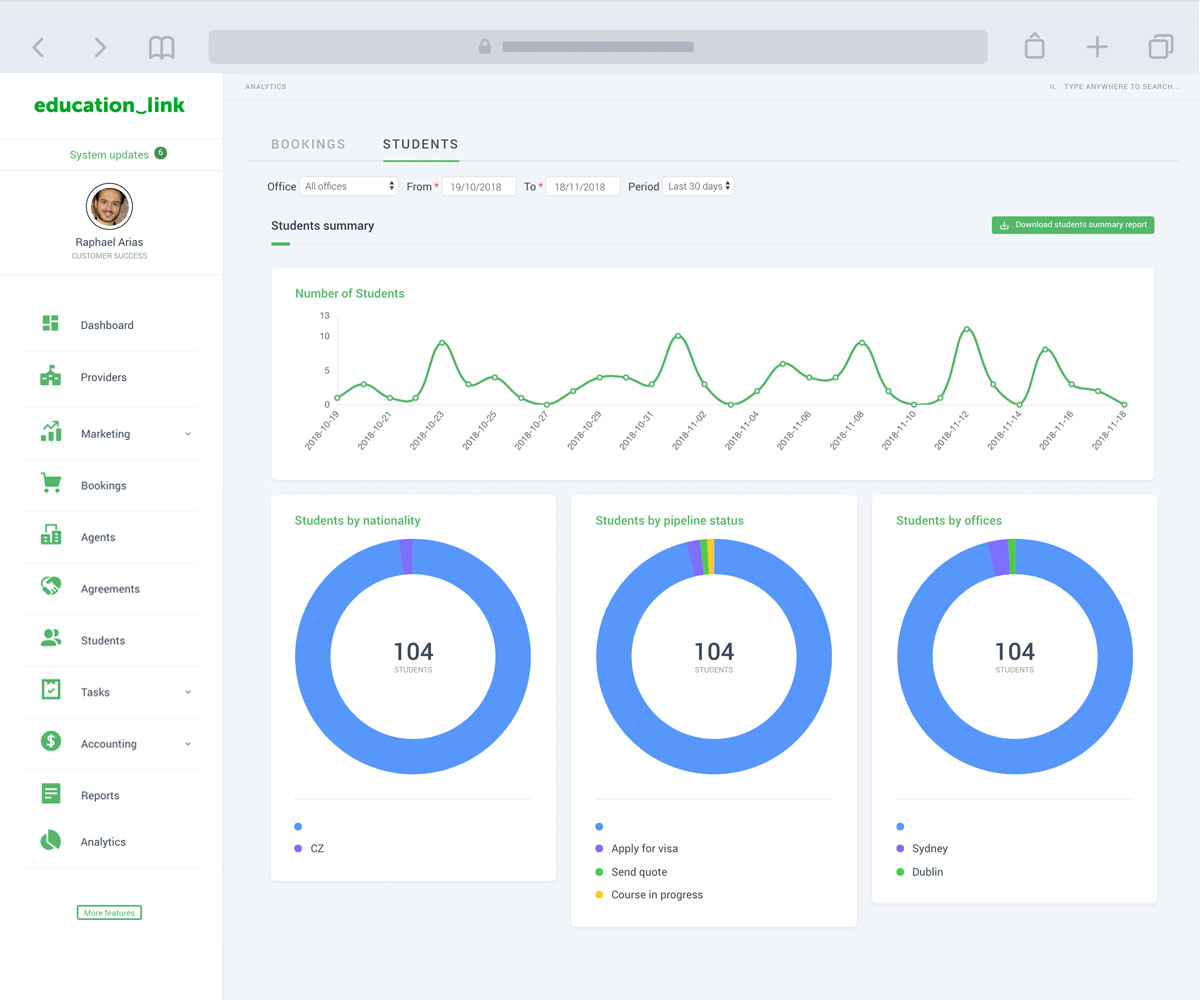Open a new browser tab with plus
Image resolution: width=1200 pixels, height=1000 pixels.
click(x=1097, y=47)
